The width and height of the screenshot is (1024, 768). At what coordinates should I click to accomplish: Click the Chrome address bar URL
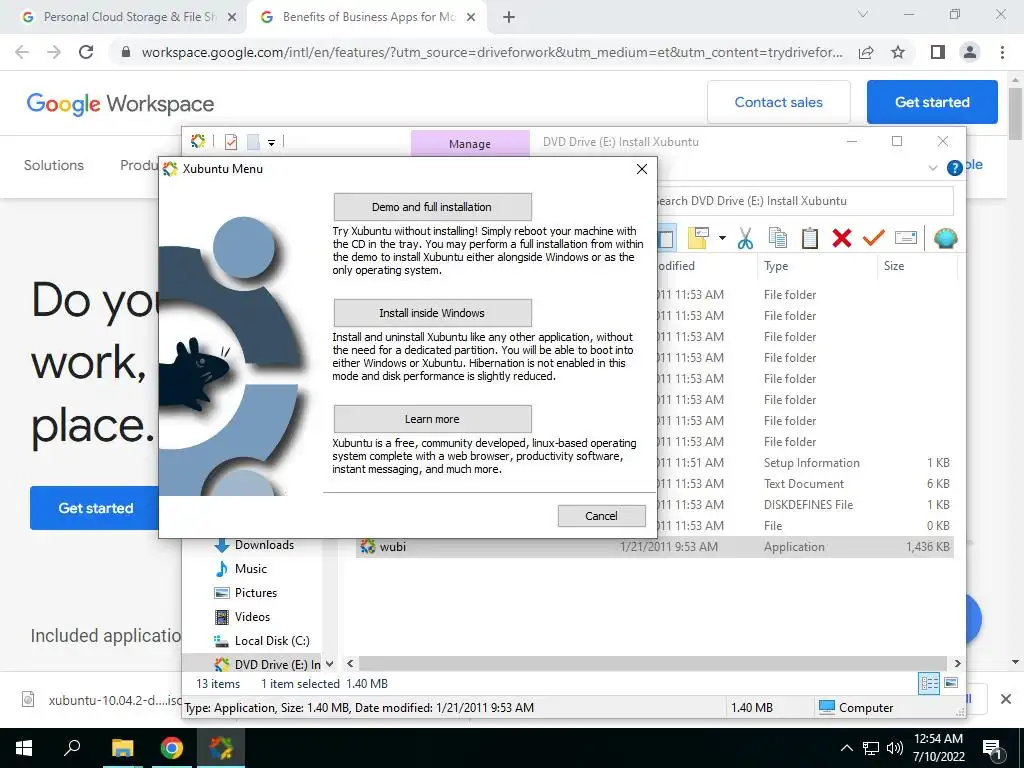pyautogui.click(x=492, y=52)
